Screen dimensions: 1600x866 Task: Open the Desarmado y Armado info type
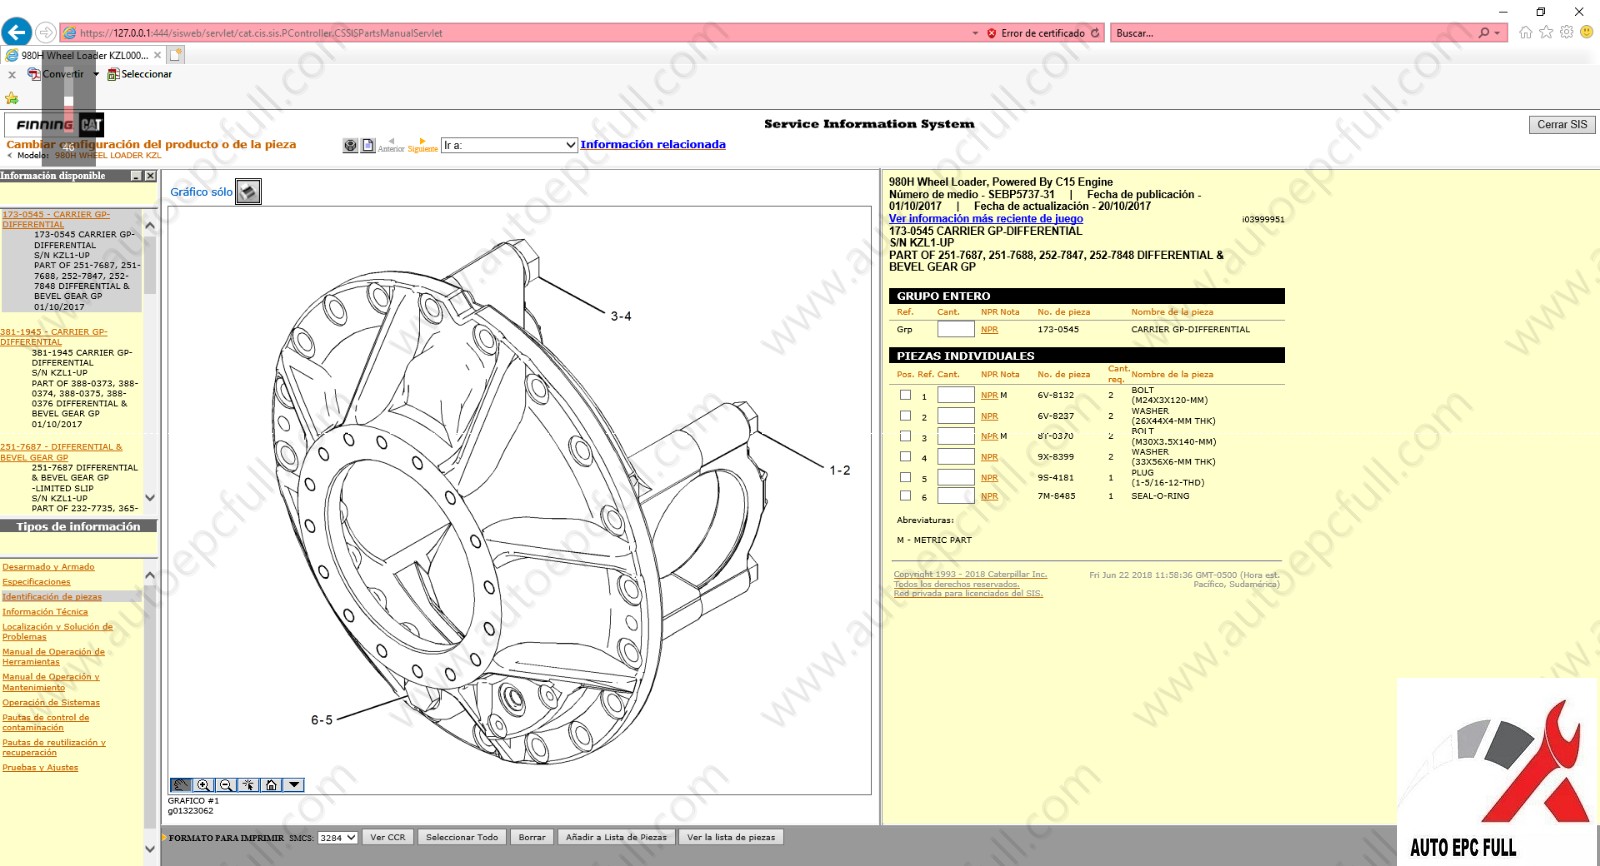(48, 567)
